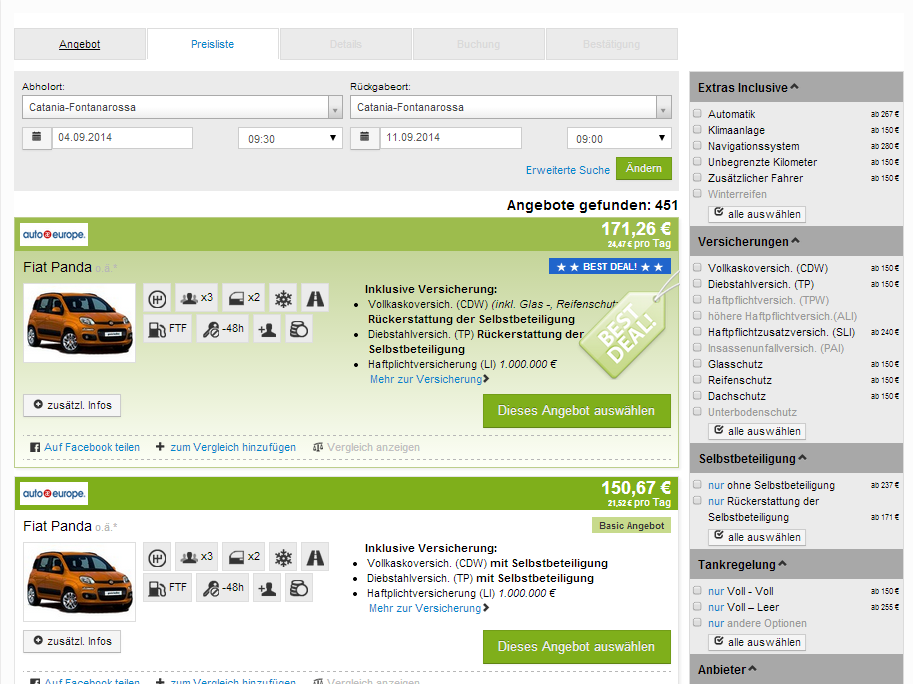Open the pickup date calendar icon

(37, 137)
